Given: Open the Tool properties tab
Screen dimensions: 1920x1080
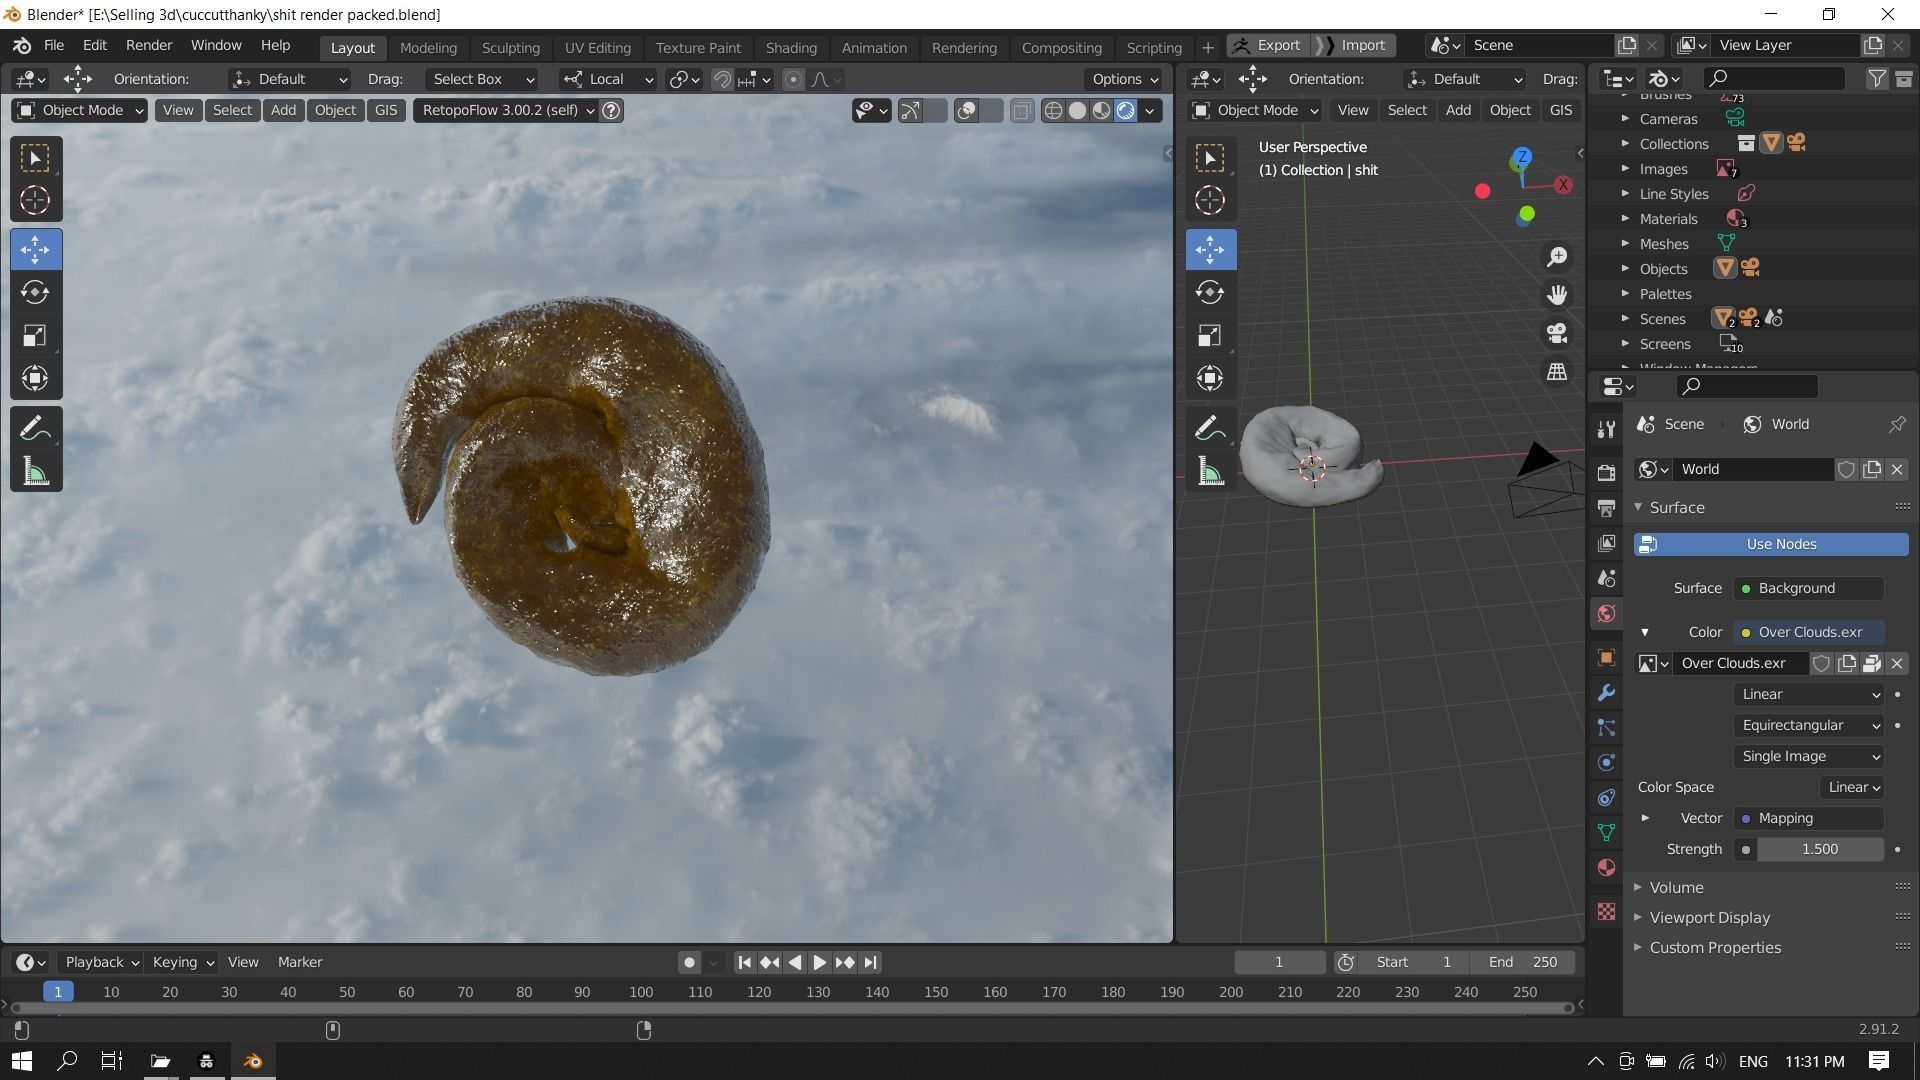Looking at the screenshot, I should [x=1606, y=429].
